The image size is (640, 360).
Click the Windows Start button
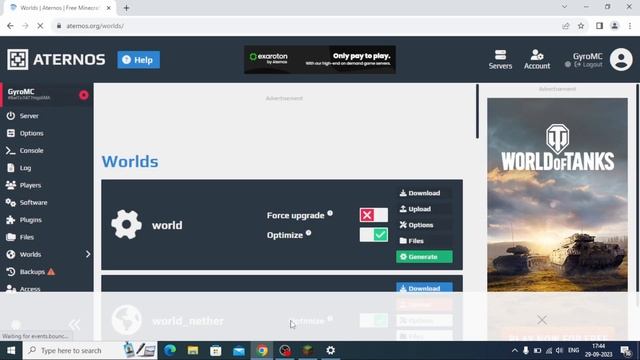(x=11, y=350)
